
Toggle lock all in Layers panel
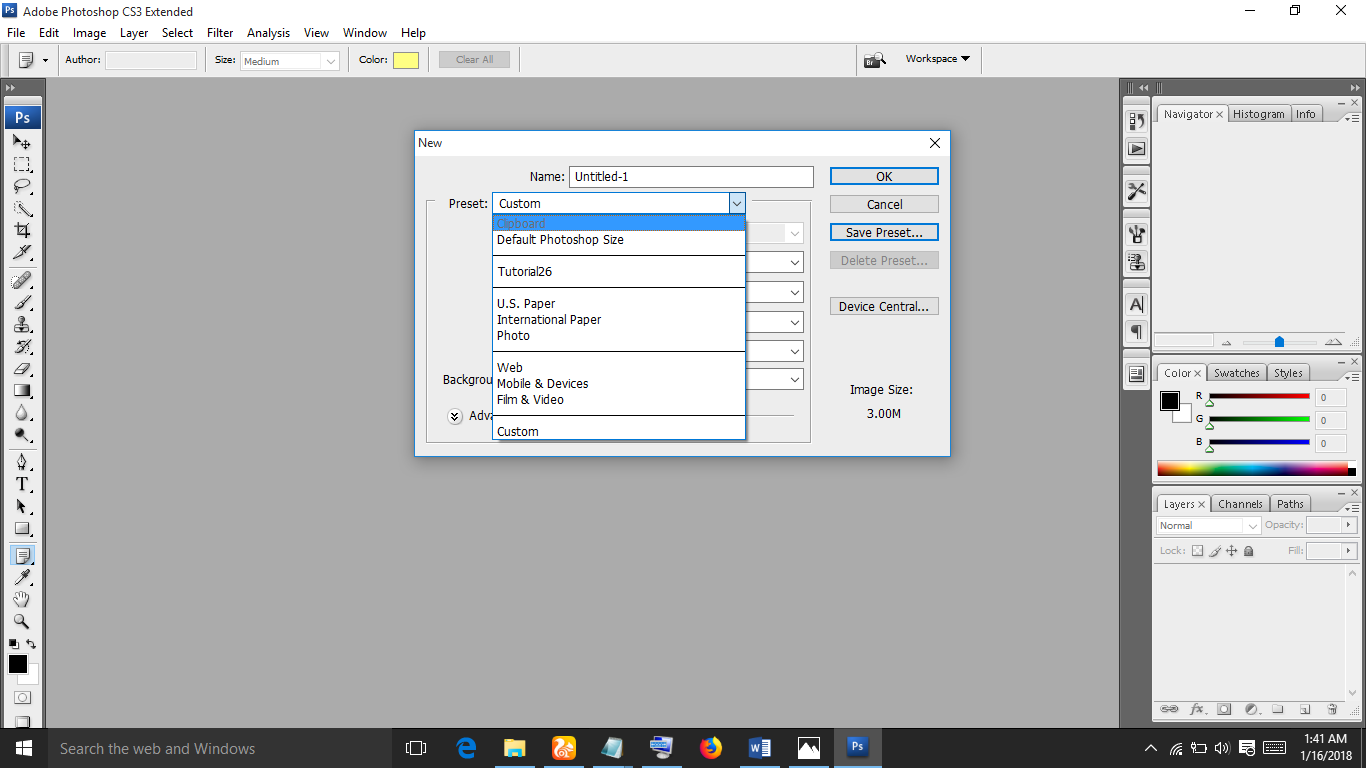coord(1248,551)
